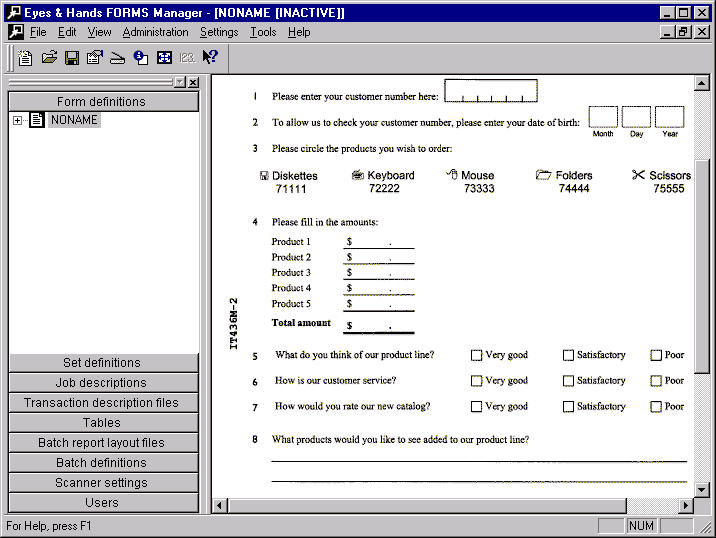Click the Save floppy disk icon

coord(72,58)
